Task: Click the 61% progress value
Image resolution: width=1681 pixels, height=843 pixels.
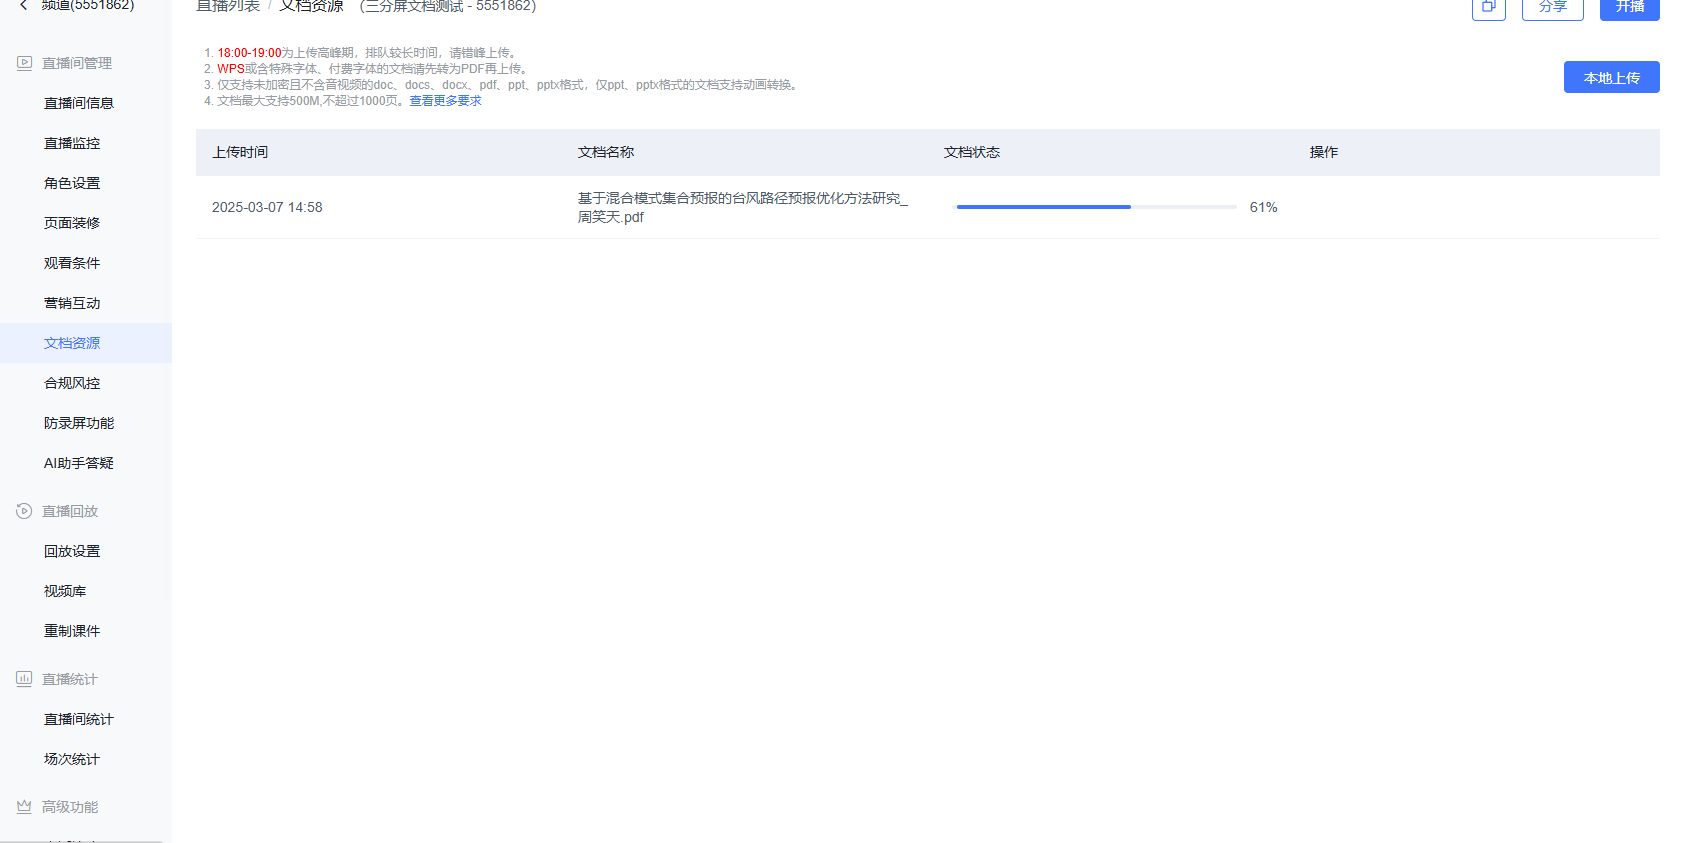Action: pos(1263,207)
